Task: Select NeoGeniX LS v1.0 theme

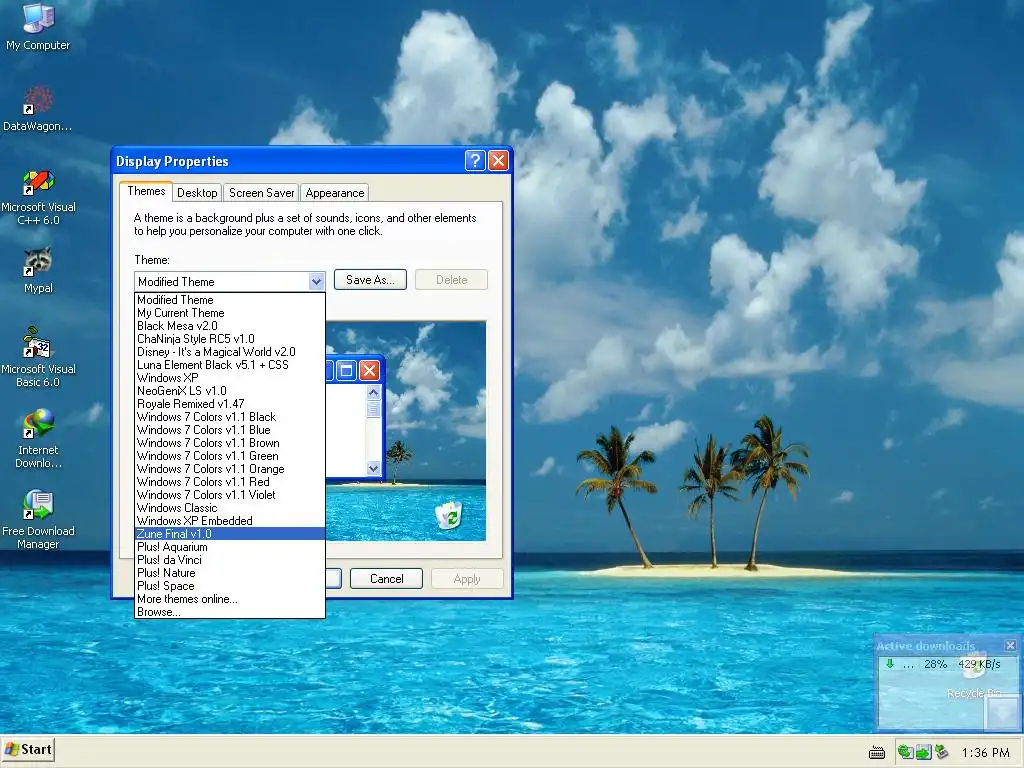Action: coord(230,391)
